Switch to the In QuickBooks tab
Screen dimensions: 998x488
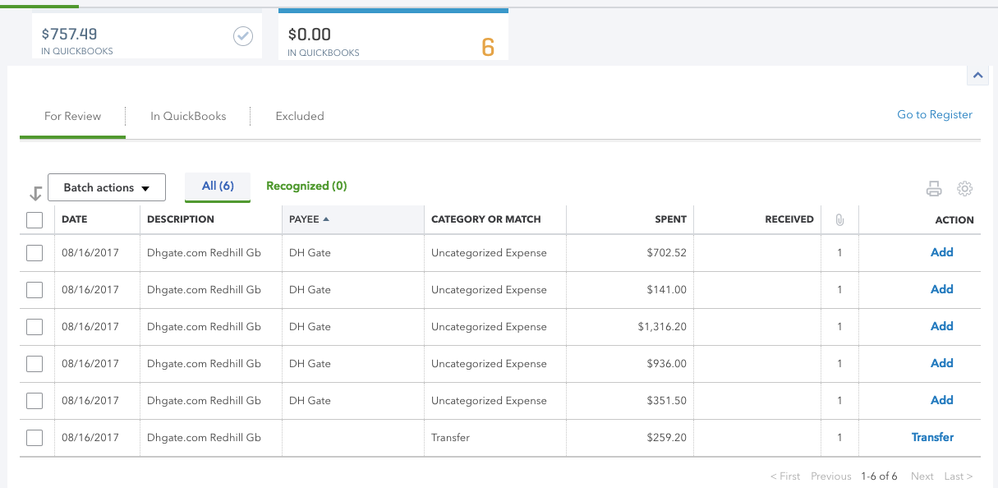point(188,116)
